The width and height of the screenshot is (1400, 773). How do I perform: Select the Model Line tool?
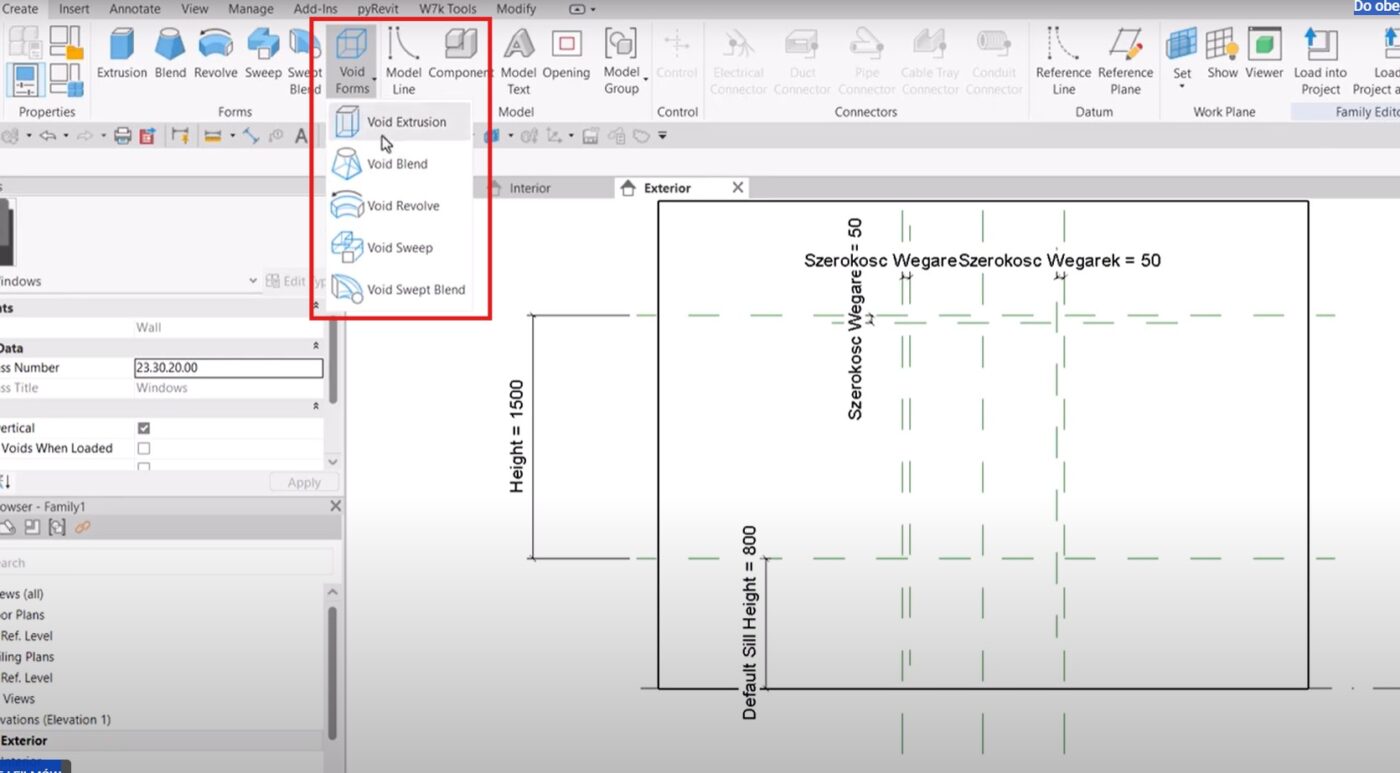point(403,60)
